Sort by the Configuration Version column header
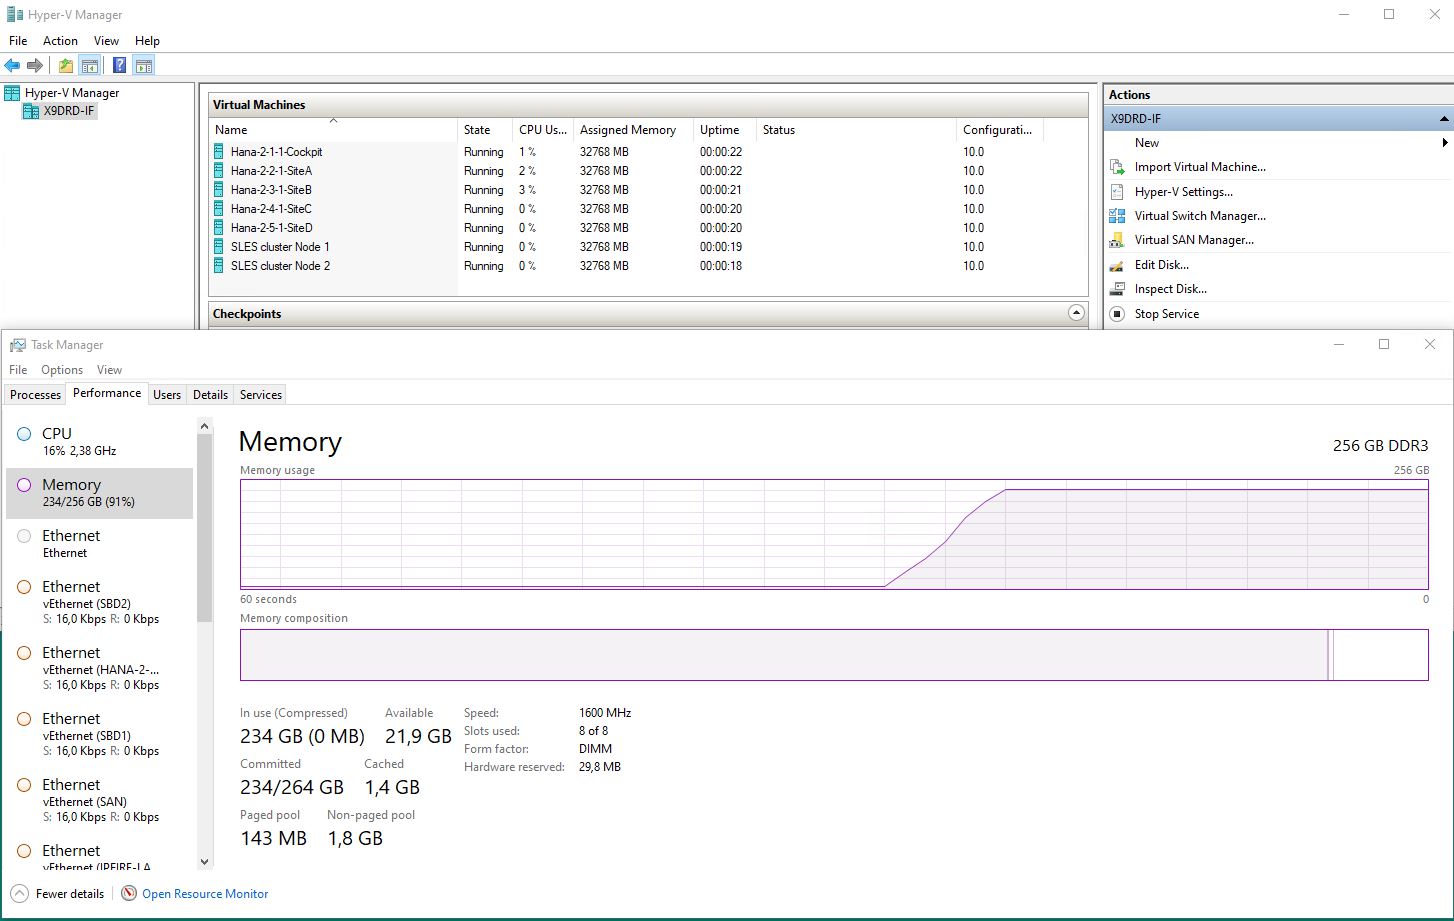Screen dimensions: 1454x921 tap(999, 130)
